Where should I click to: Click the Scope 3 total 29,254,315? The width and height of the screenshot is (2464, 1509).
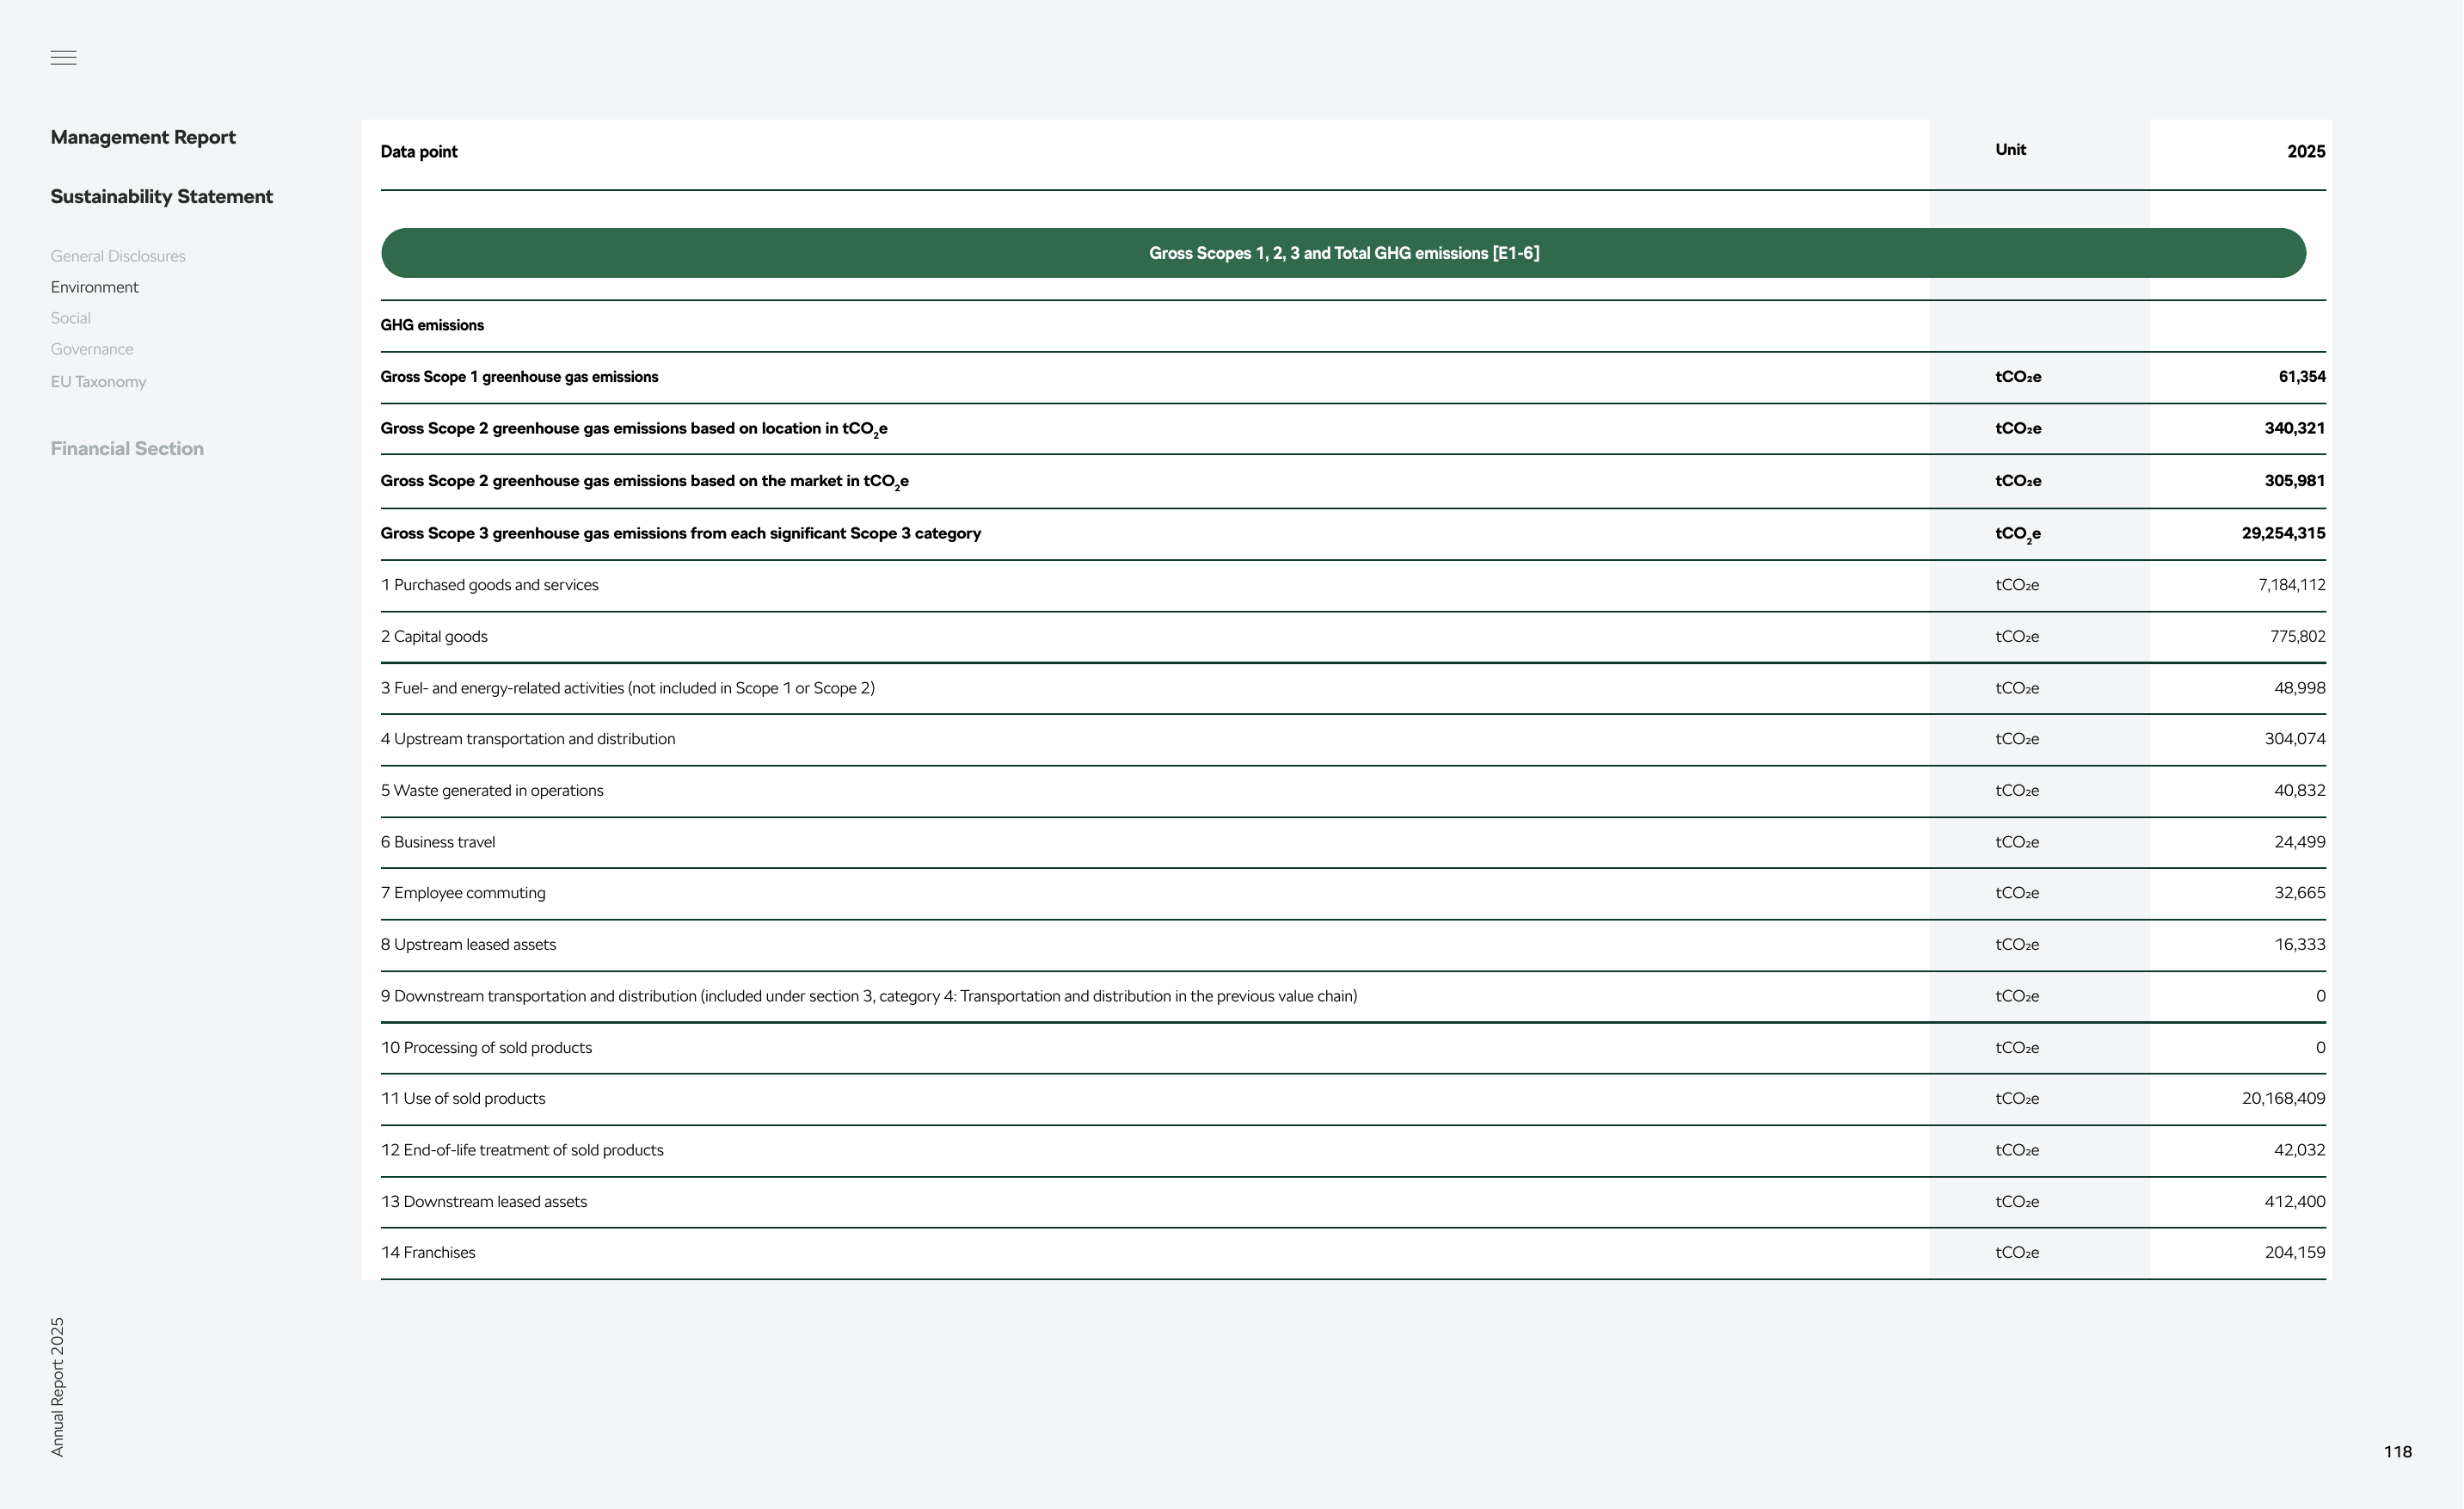click(2283, 533)
